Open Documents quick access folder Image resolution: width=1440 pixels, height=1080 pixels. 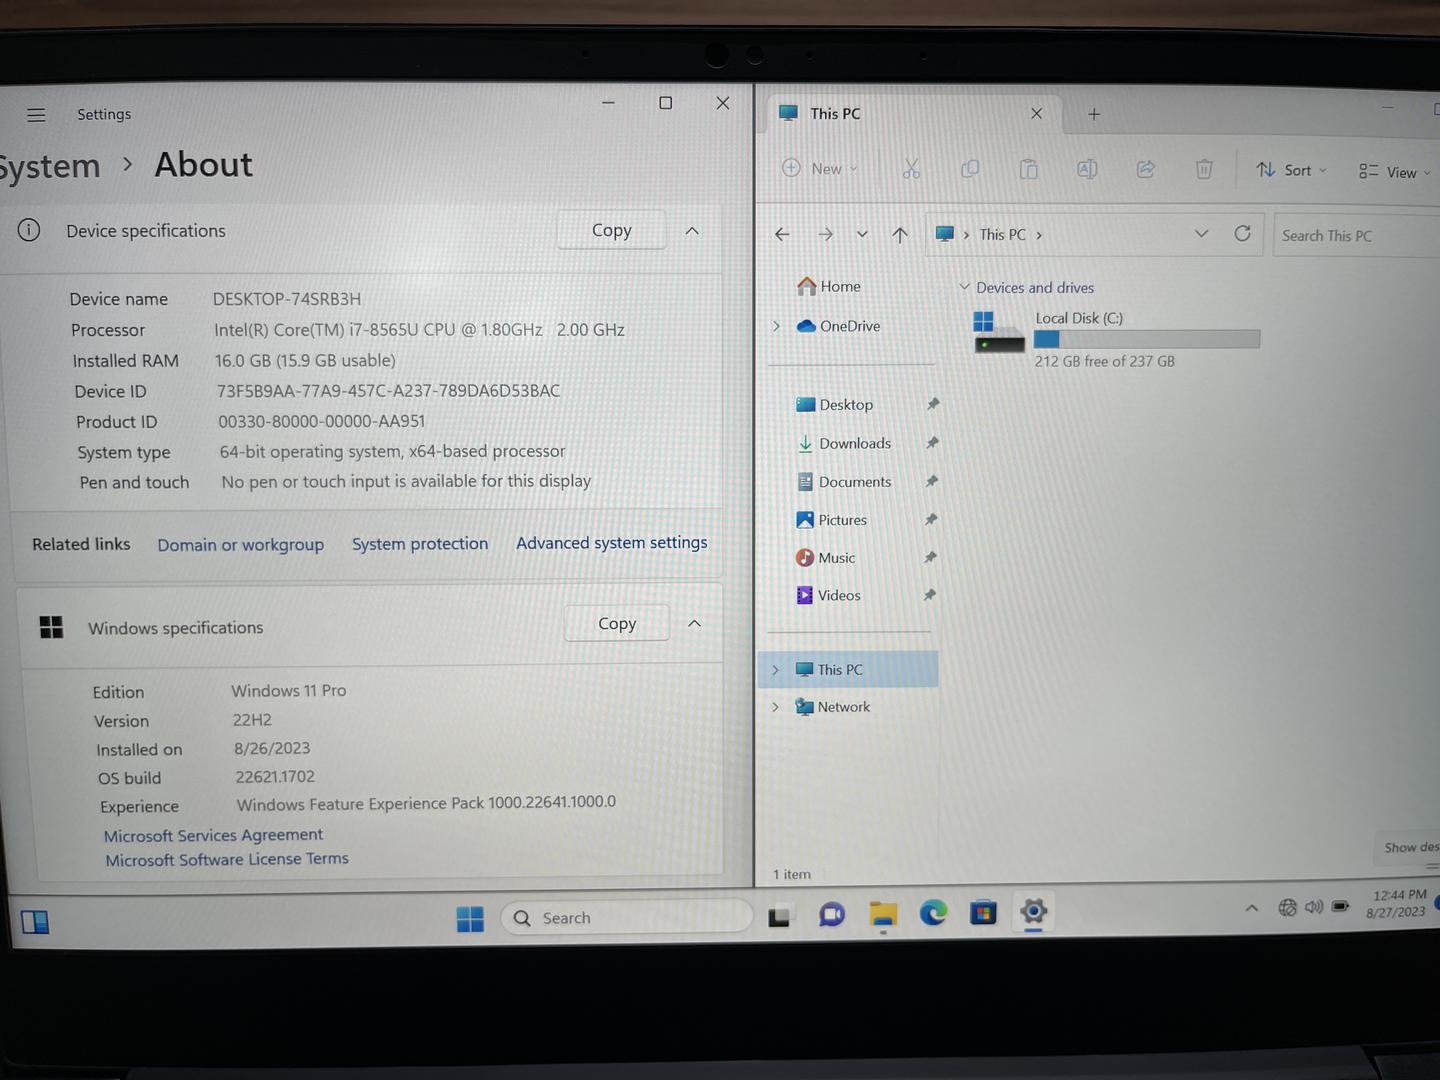[x=844, y=481]
